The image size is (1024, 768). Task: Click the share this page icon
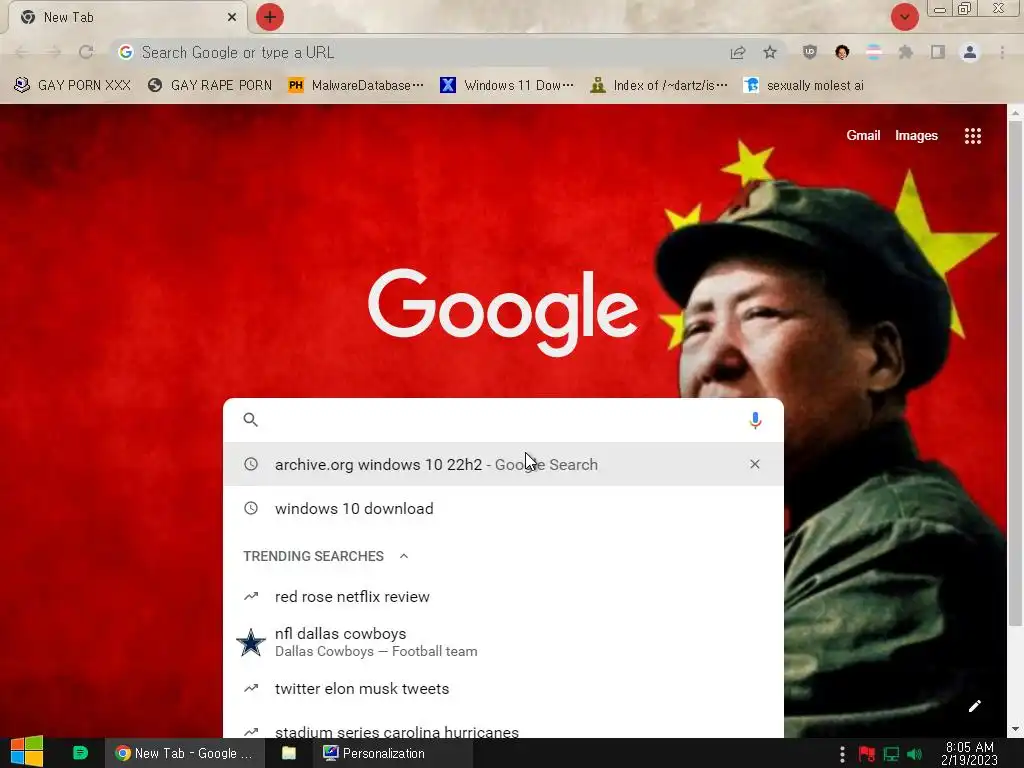(738, 52)
